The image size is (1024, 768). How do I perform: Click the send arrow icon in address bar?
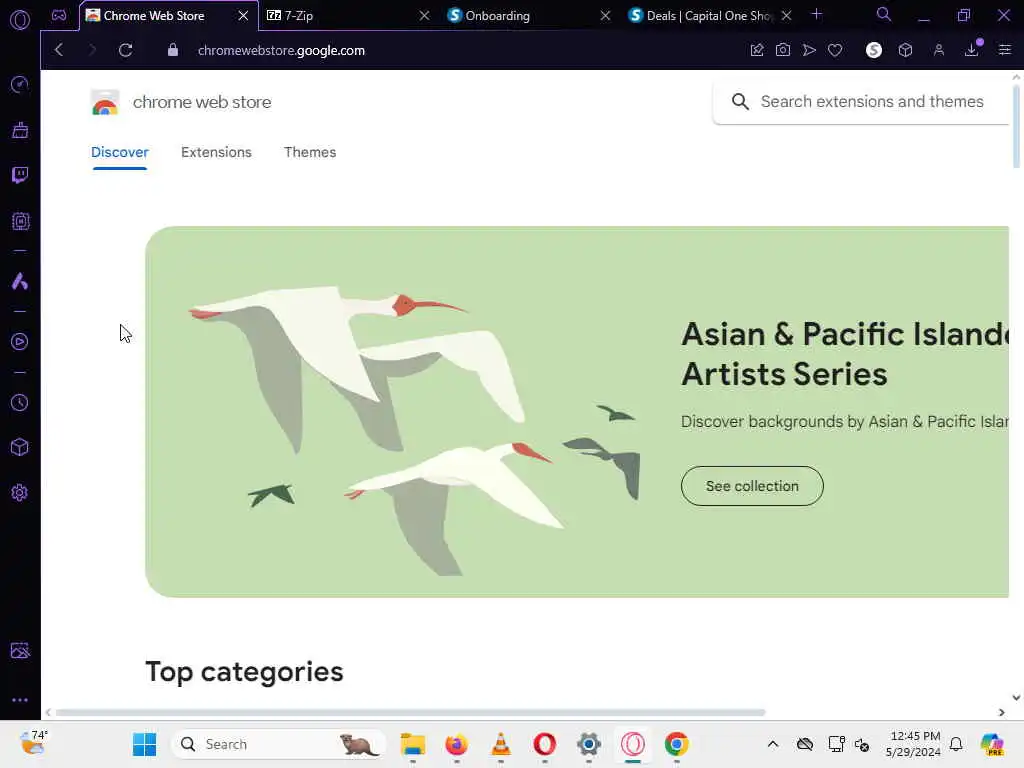pos(809,50)
